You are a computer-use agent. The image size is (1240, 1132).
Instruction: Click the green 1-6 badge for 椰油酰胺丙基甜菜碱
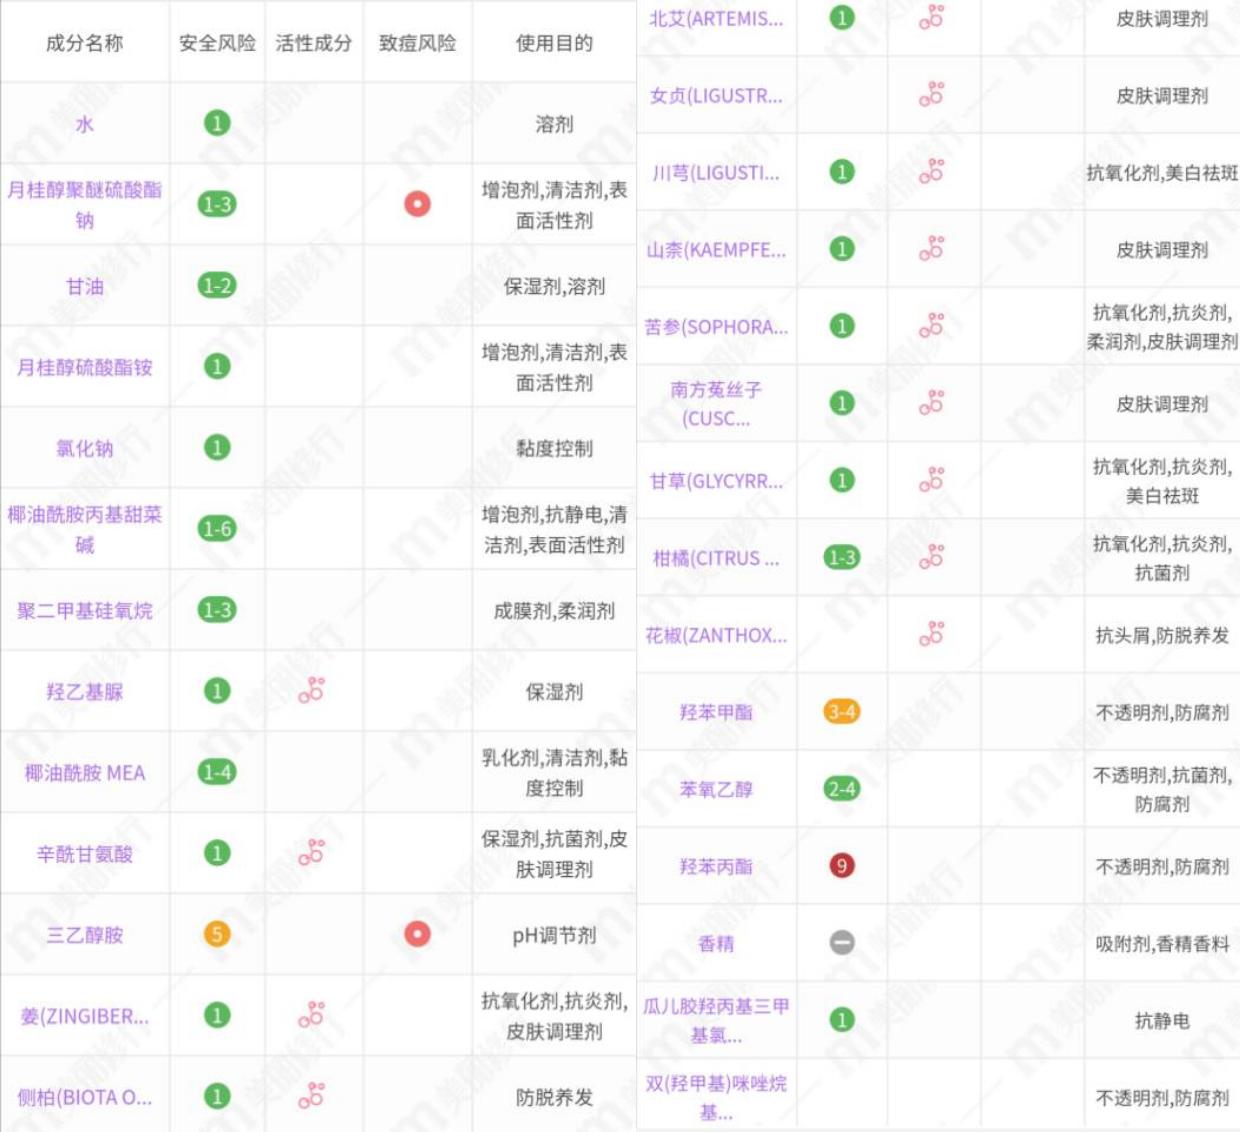click(219, 530)
